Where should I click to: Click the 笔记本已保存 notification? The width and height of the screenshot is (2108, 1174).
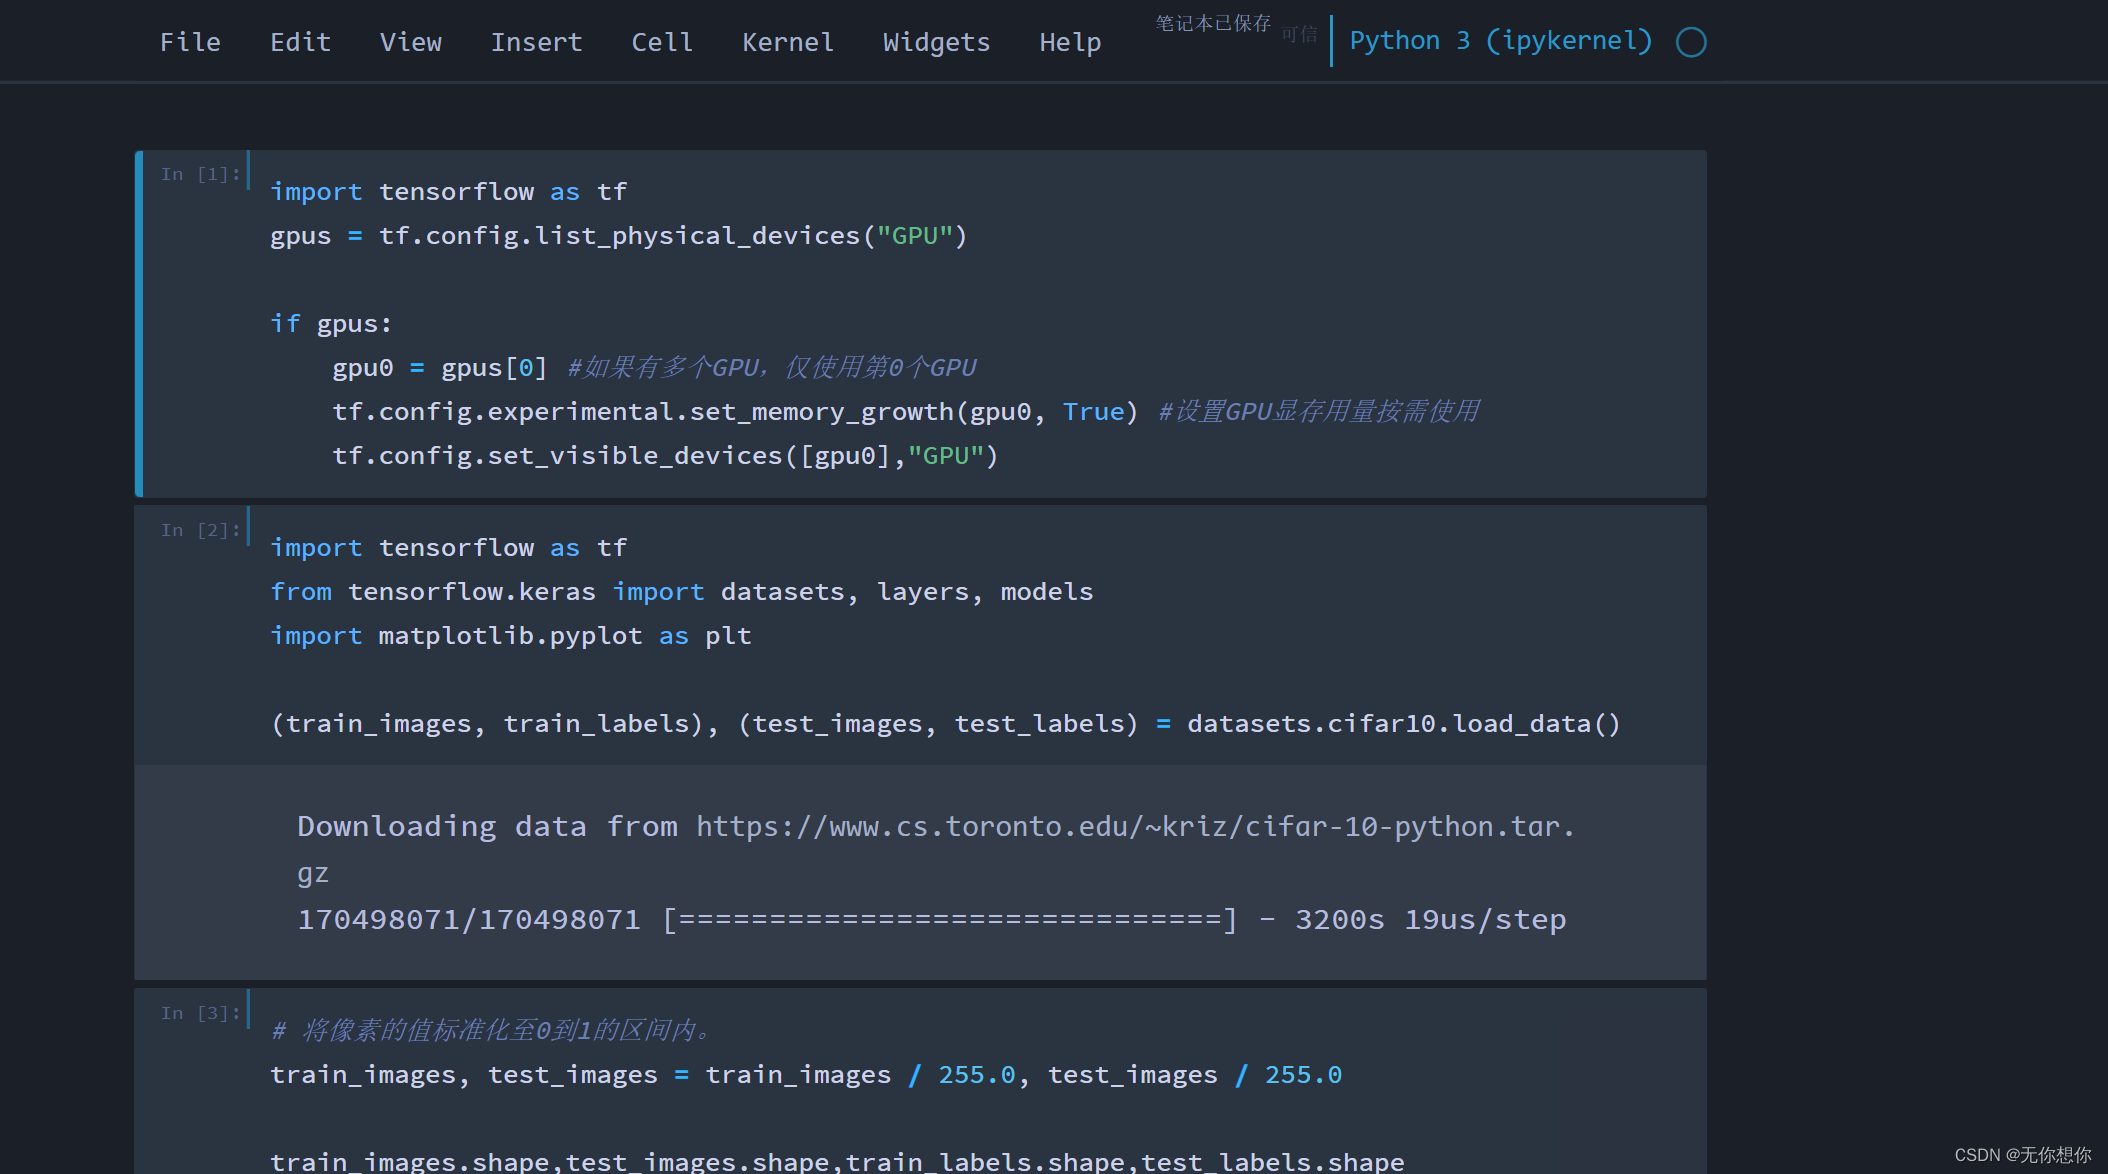(x=1213, y=23)
